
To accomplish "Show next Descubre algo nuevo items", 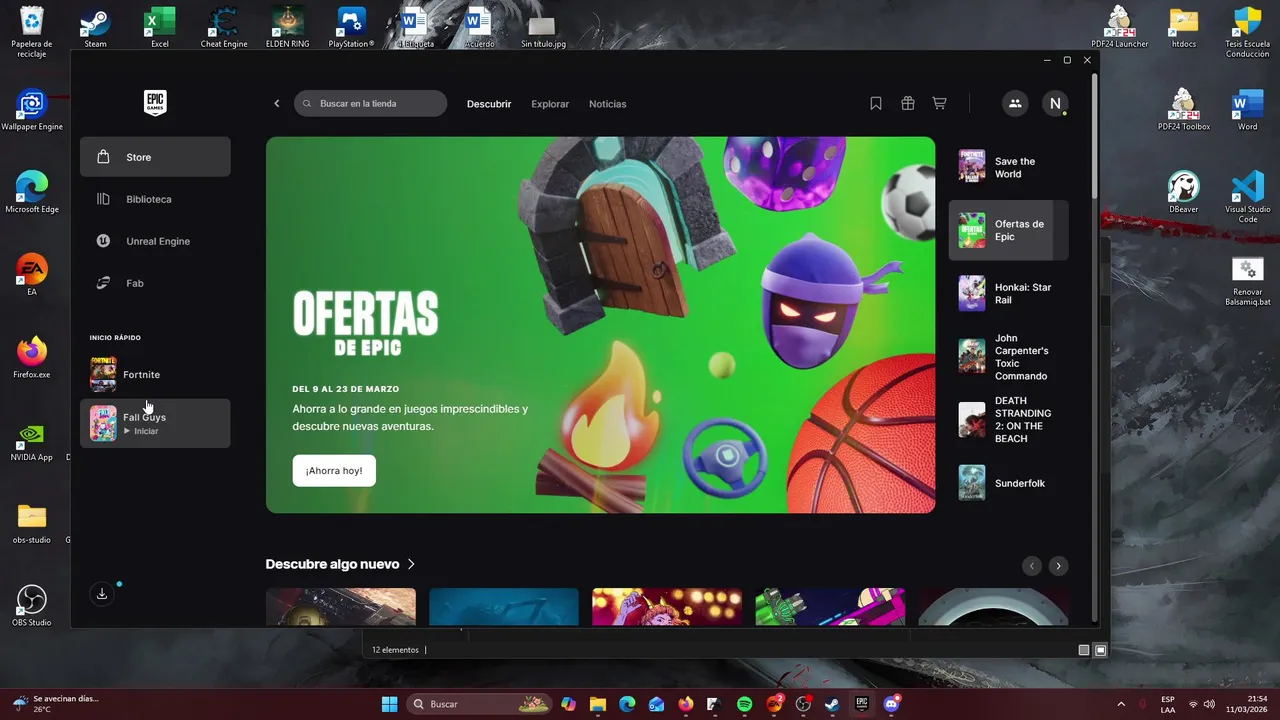I will 1058,566.
